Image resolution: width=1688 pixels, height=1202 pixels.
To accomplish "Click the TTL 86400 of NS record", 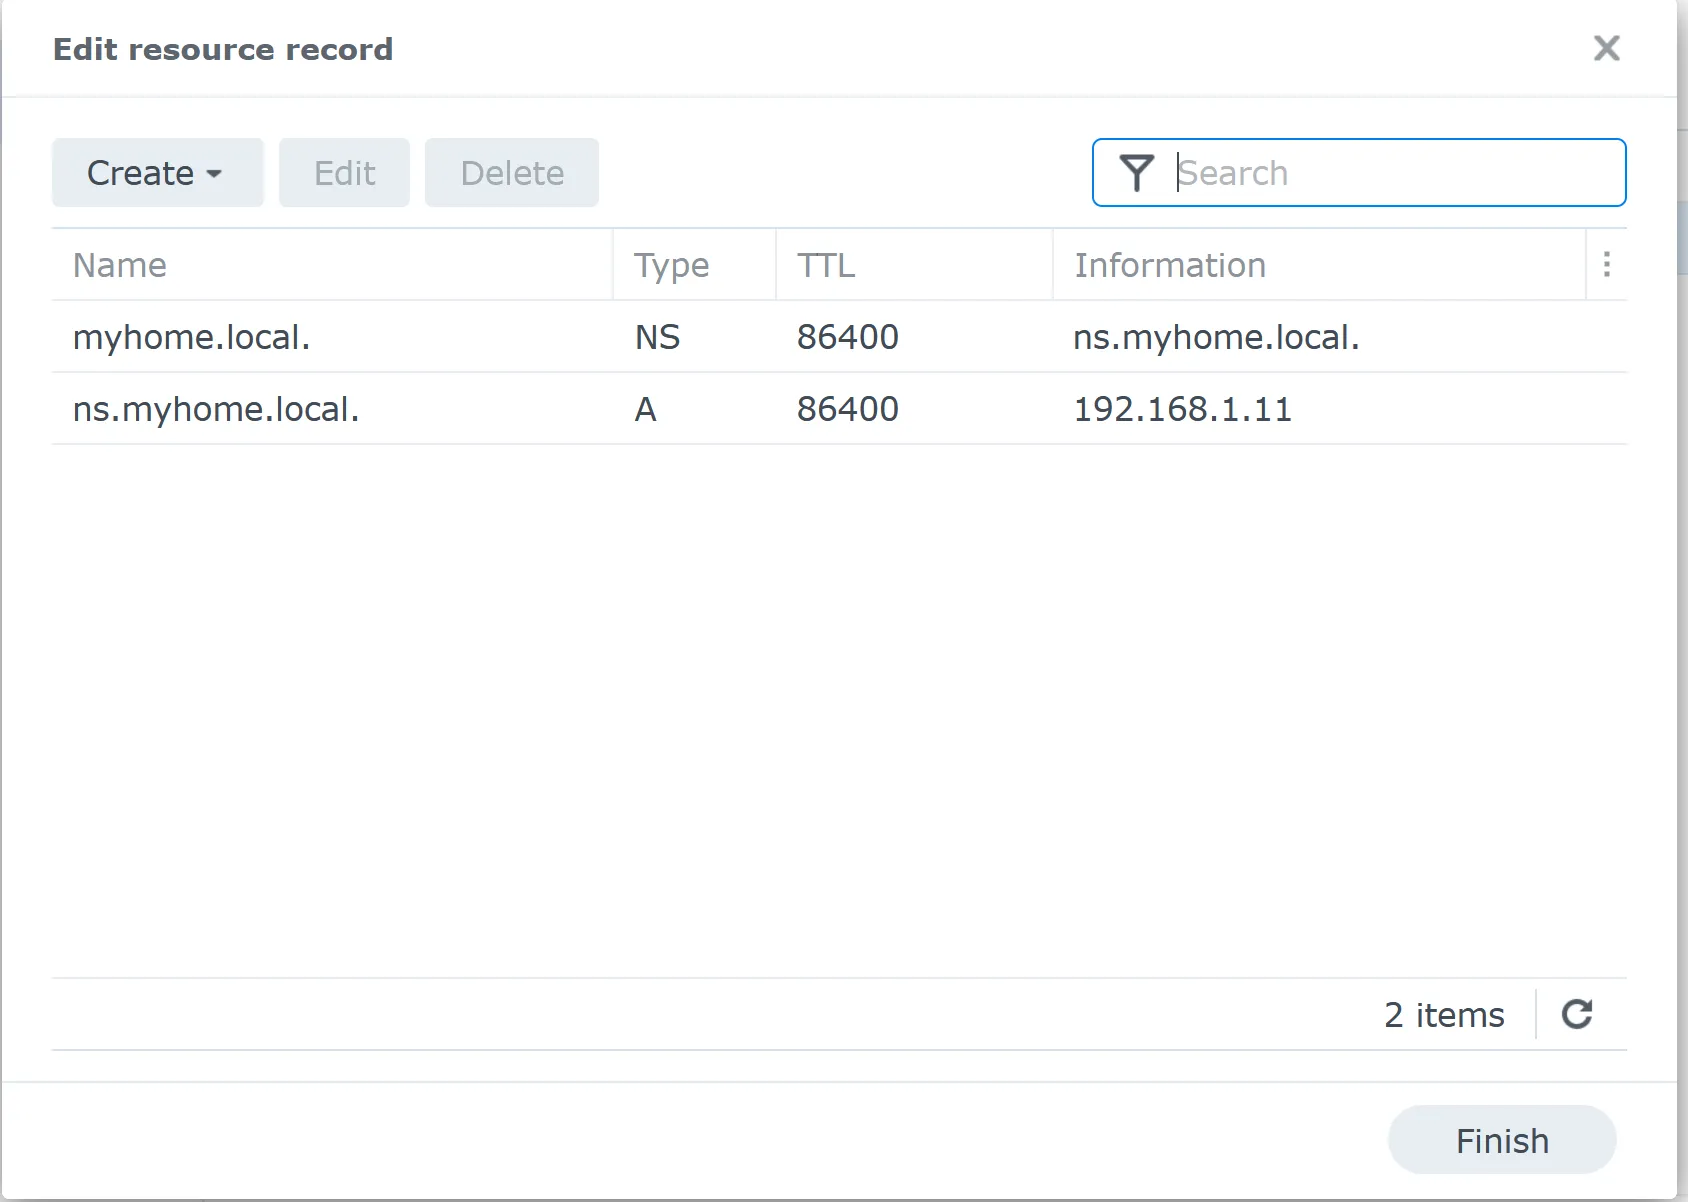I will 847,337.
